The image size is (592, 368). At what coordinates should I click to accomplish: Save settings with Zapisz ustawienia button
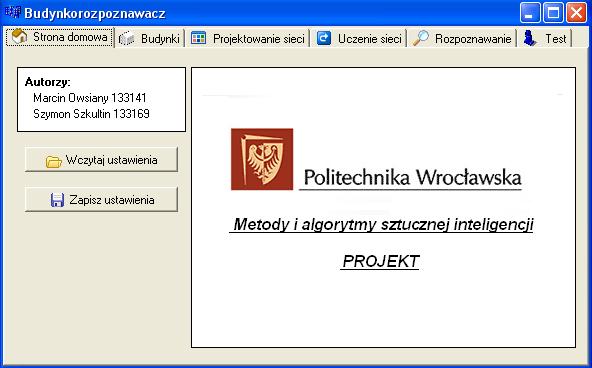pos(101,199)
